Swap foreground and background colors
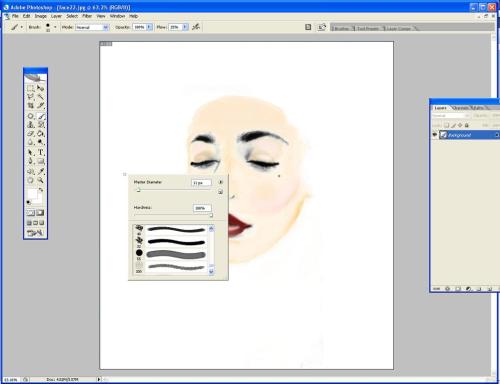This screenshot has height=384, width=500. point(41,190)
